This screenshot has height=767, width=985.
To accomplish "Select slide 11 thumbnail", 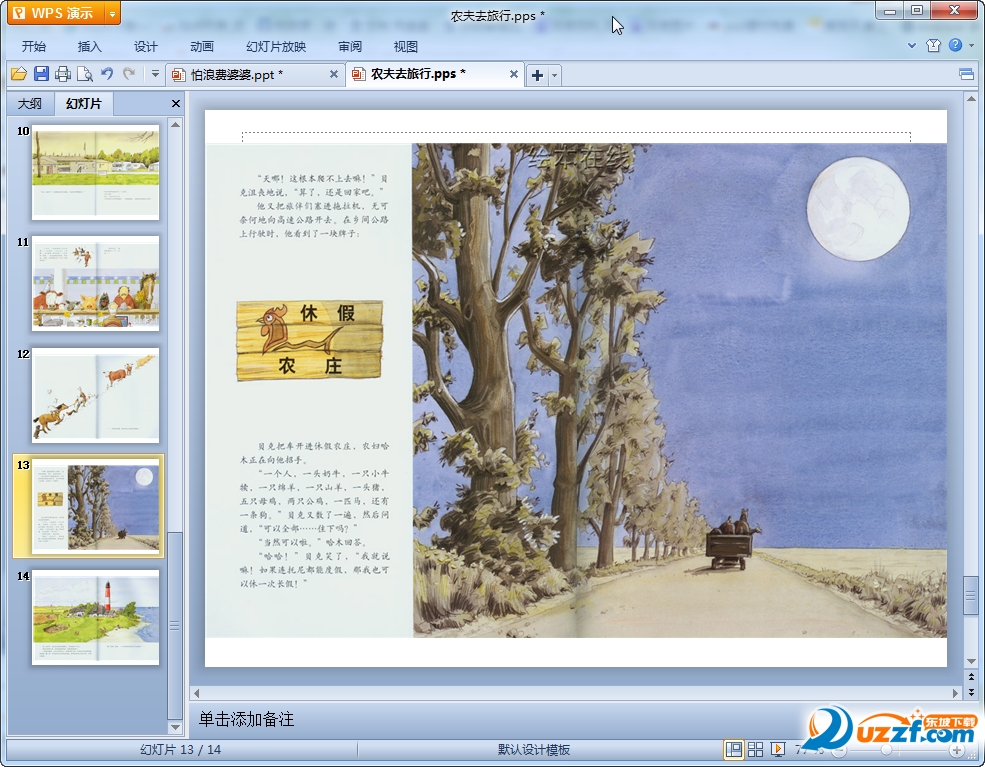I will (x=95, y=283).
